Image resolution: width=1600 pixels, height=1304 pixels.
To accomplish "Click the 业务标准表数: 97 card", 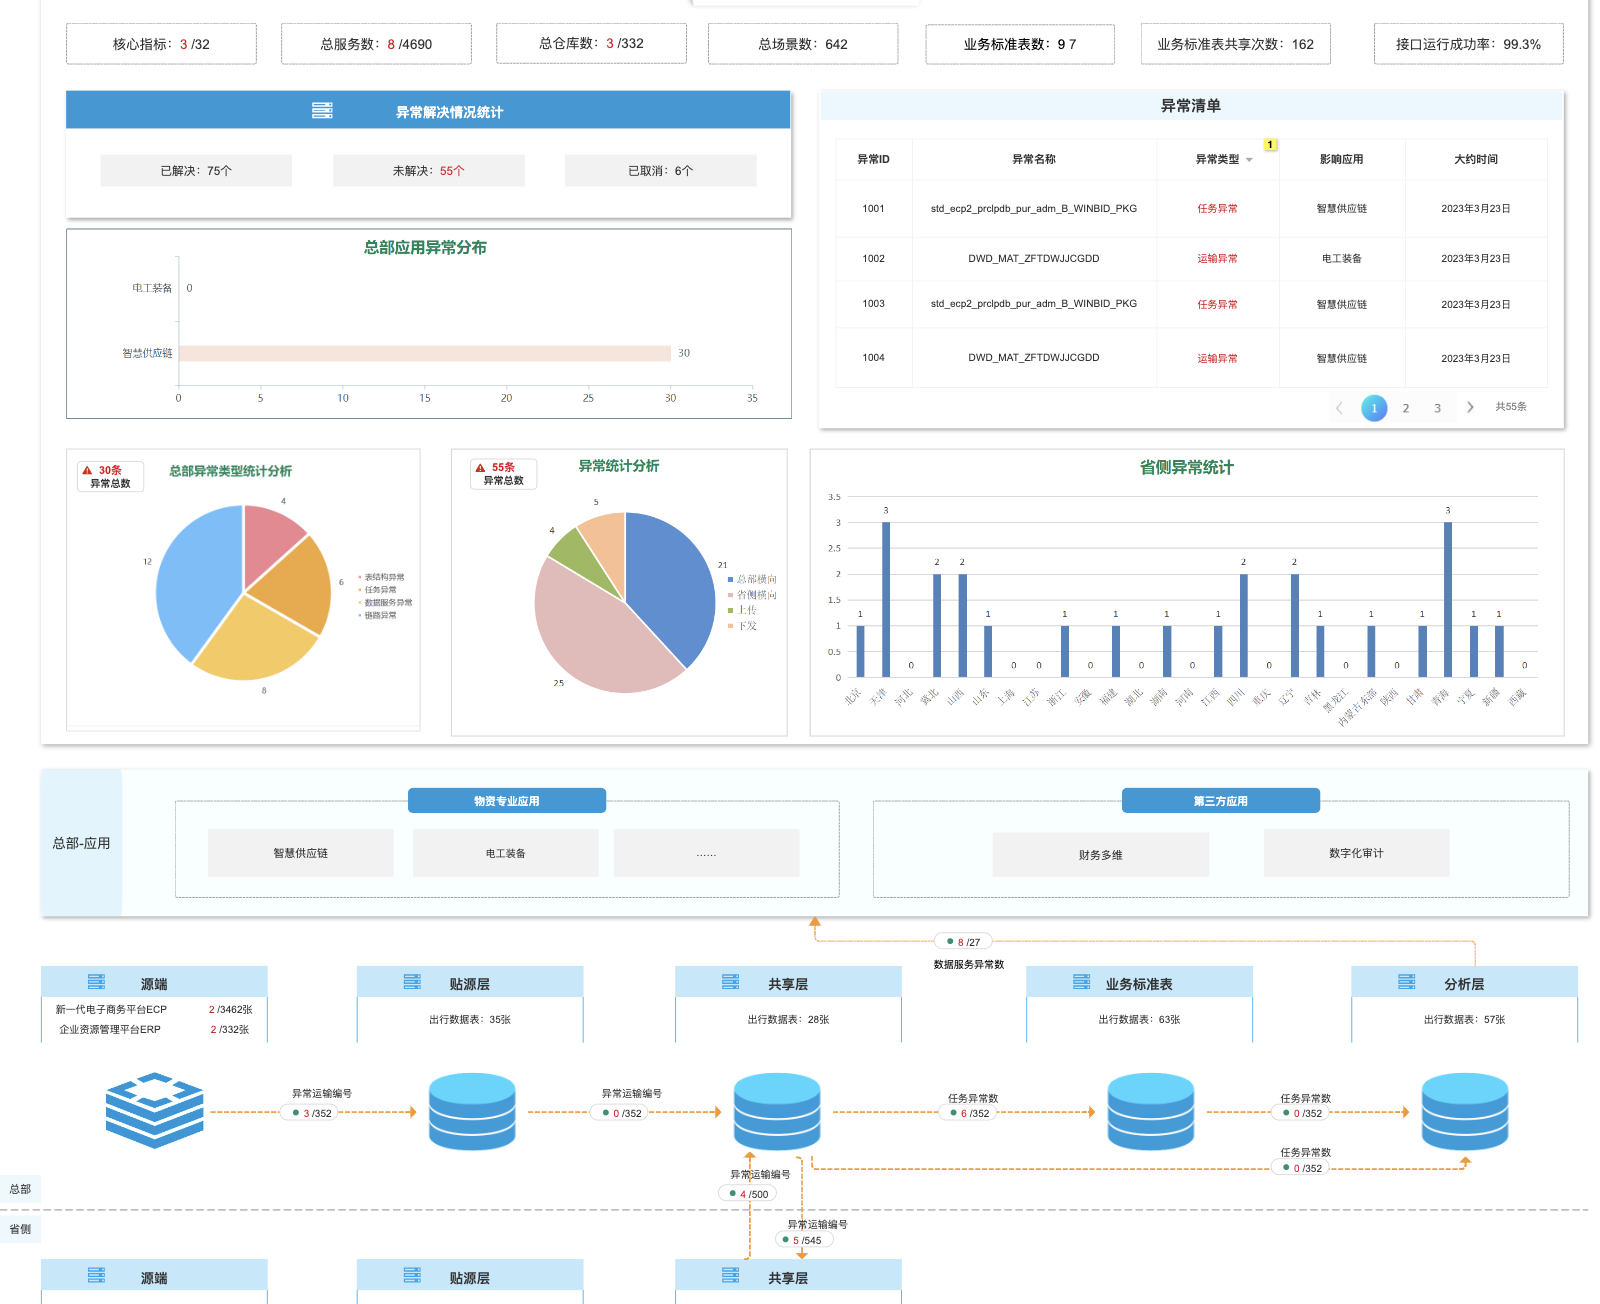I will [x=1020, y=44].
